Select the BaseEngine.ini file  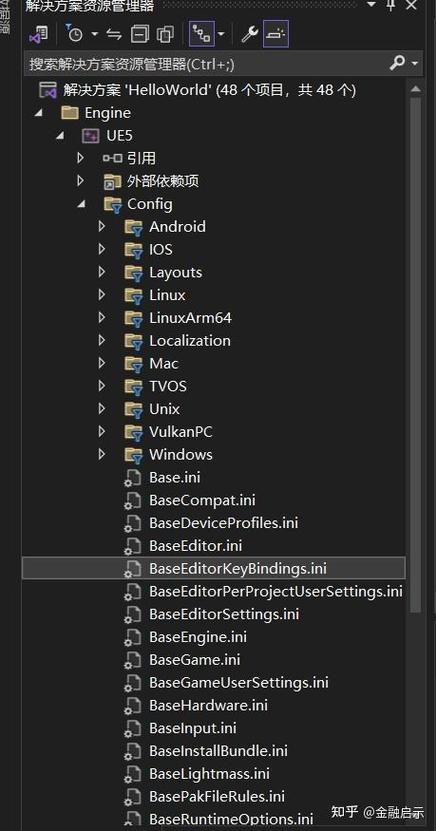(198, 636)
